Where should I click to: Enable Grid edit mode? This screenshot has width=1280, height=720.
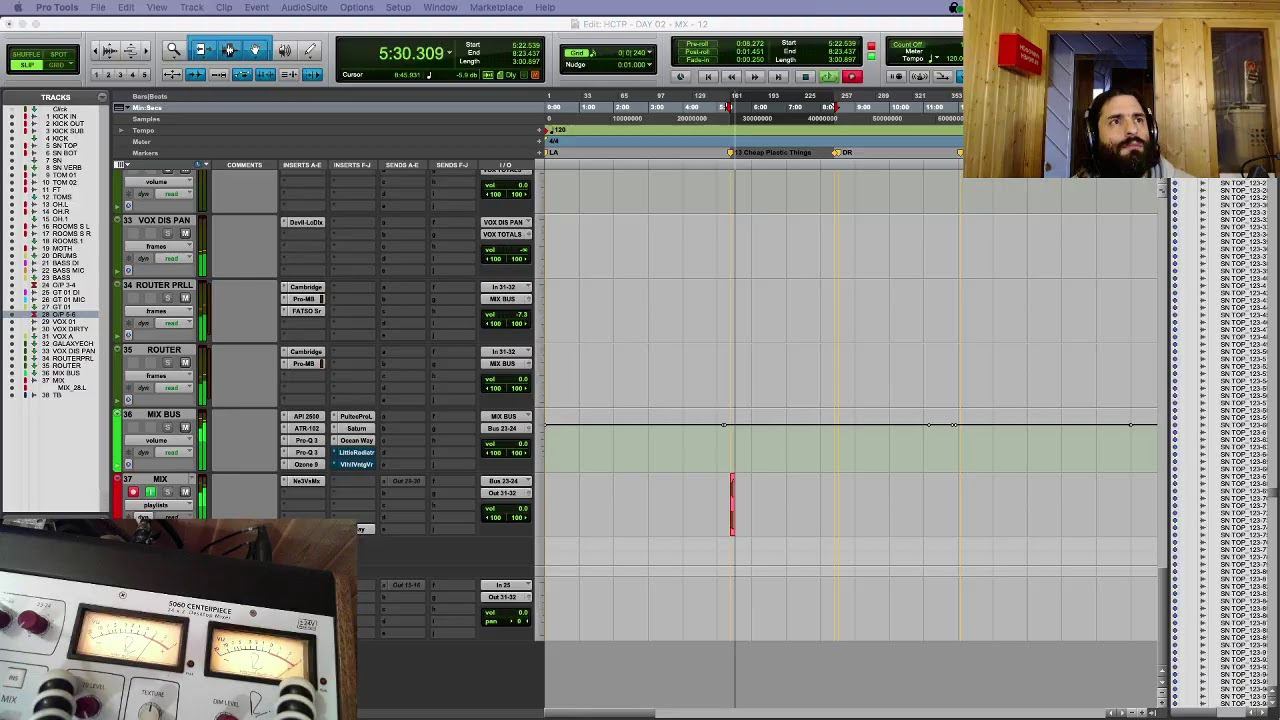[59, 65]
